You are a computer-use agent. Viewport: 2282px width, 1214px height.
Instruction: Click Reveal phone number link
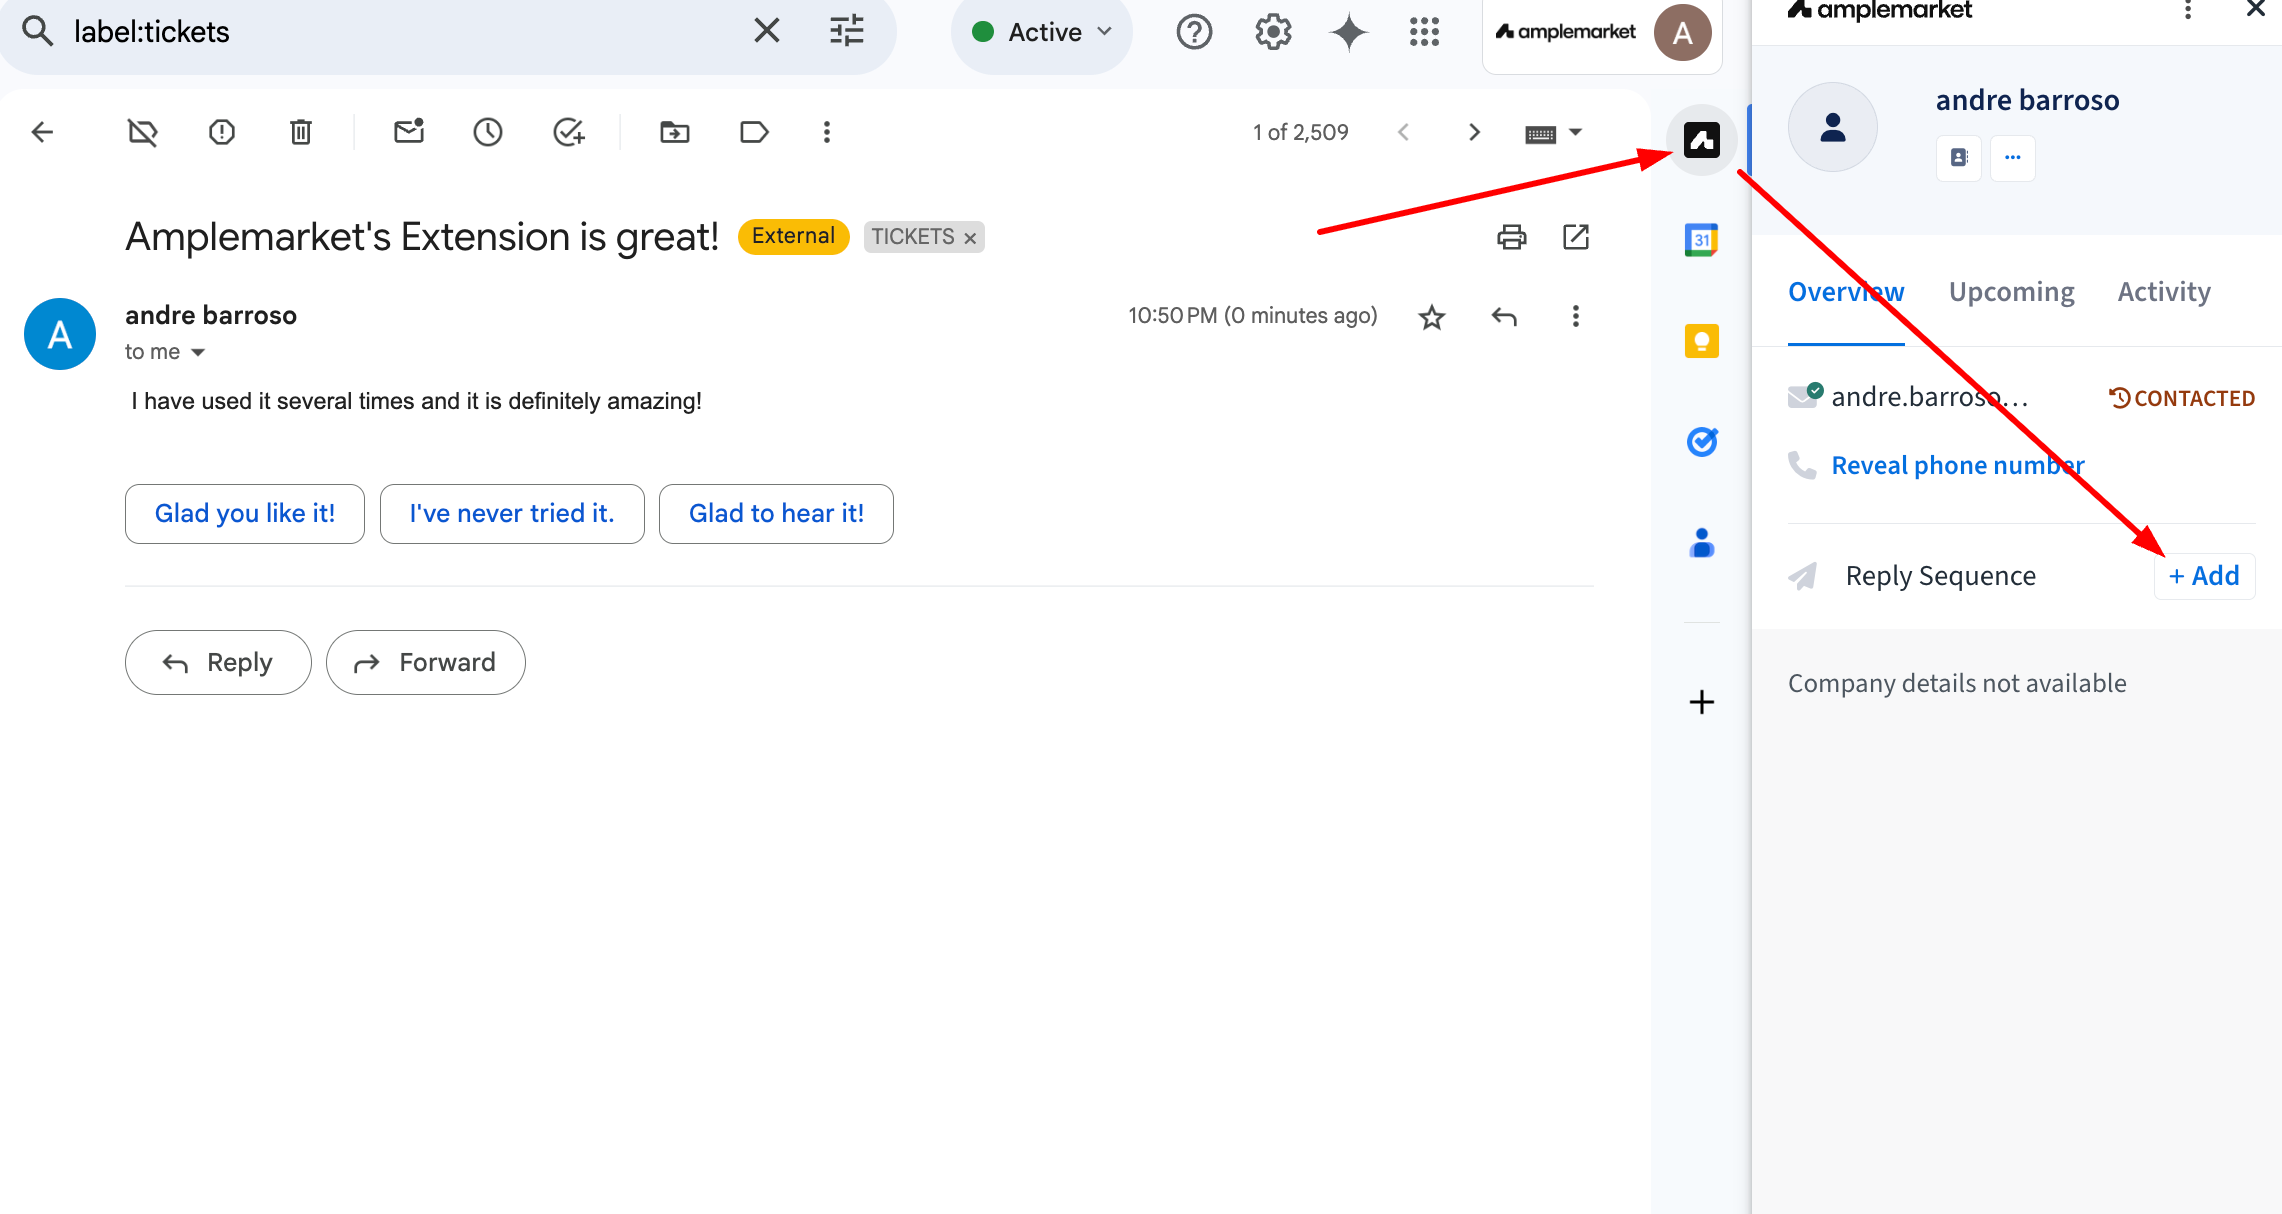(x=1958, y=465)
